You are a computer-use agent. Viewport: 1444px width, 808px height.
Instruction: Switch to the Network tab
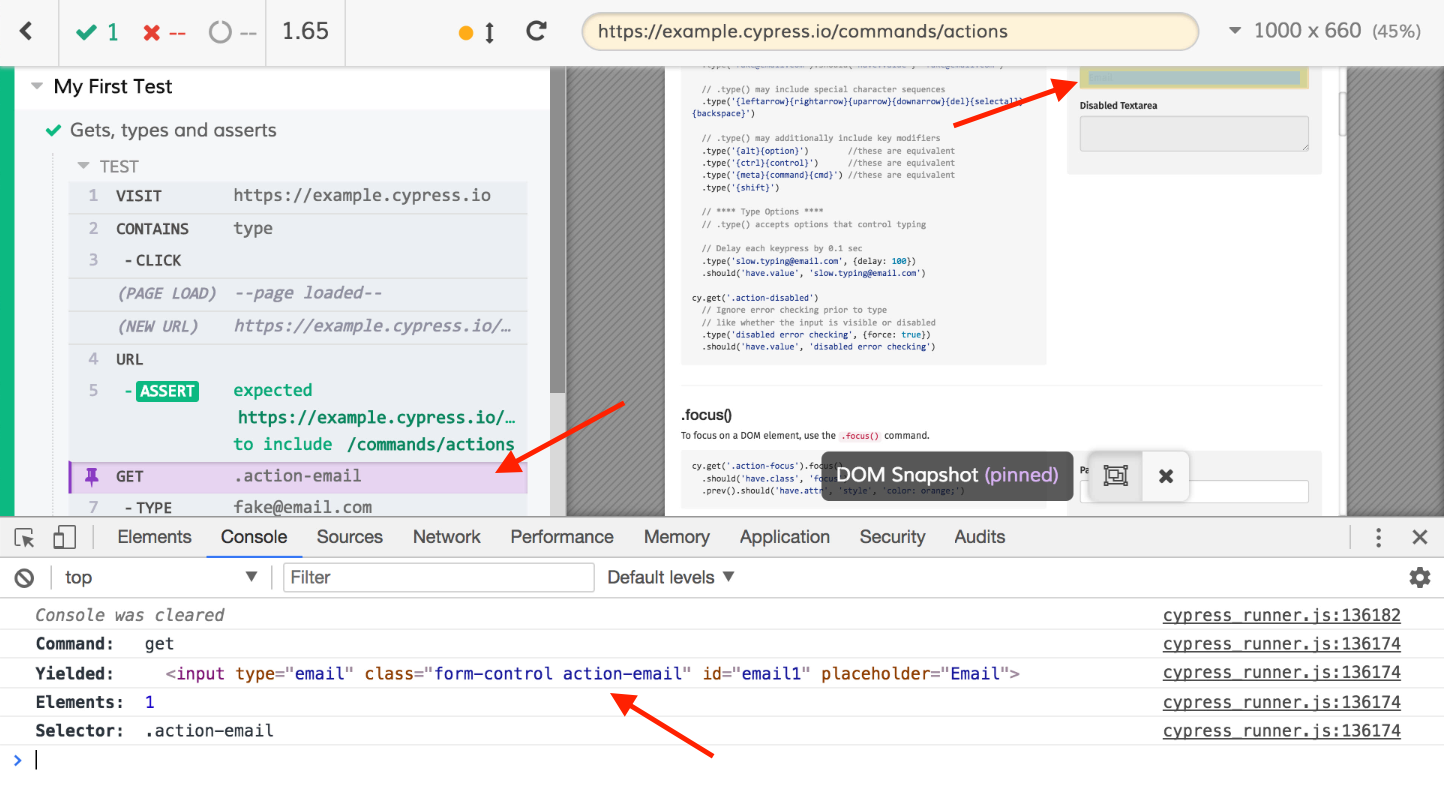click(446, 537)
